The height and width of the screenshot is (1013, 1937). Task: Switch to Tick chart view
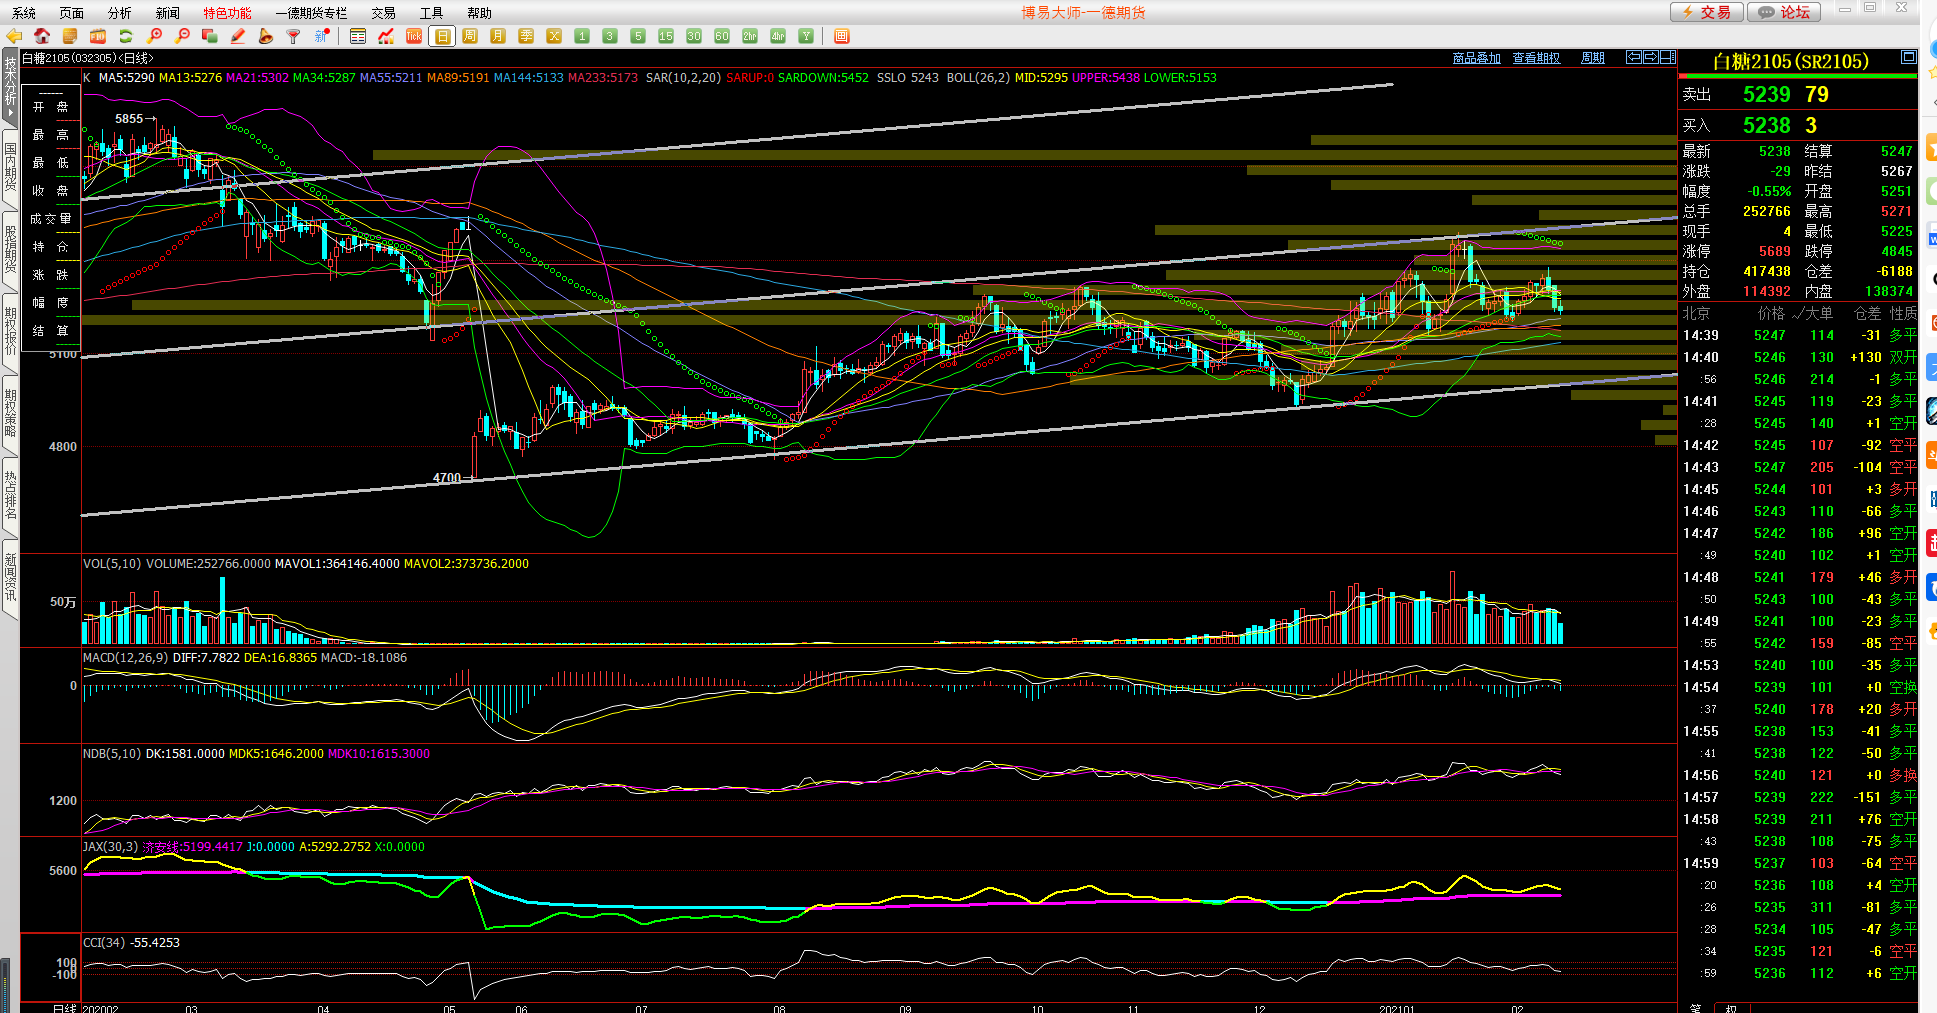point(414,36)
